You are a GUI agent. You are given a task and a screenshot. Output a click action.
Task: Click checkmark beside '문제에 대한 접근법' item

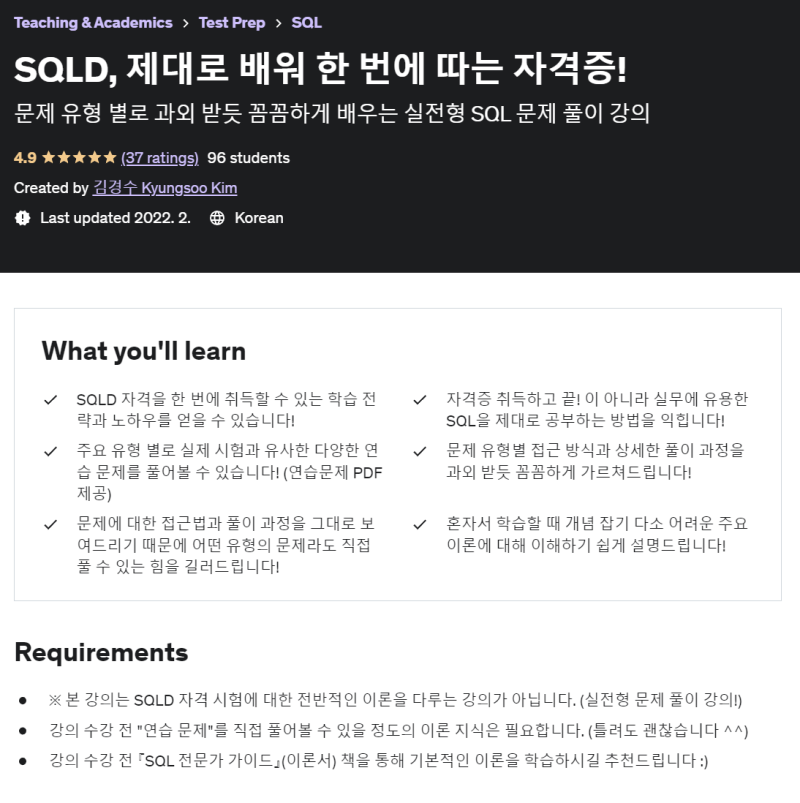[x=50, y=524]
